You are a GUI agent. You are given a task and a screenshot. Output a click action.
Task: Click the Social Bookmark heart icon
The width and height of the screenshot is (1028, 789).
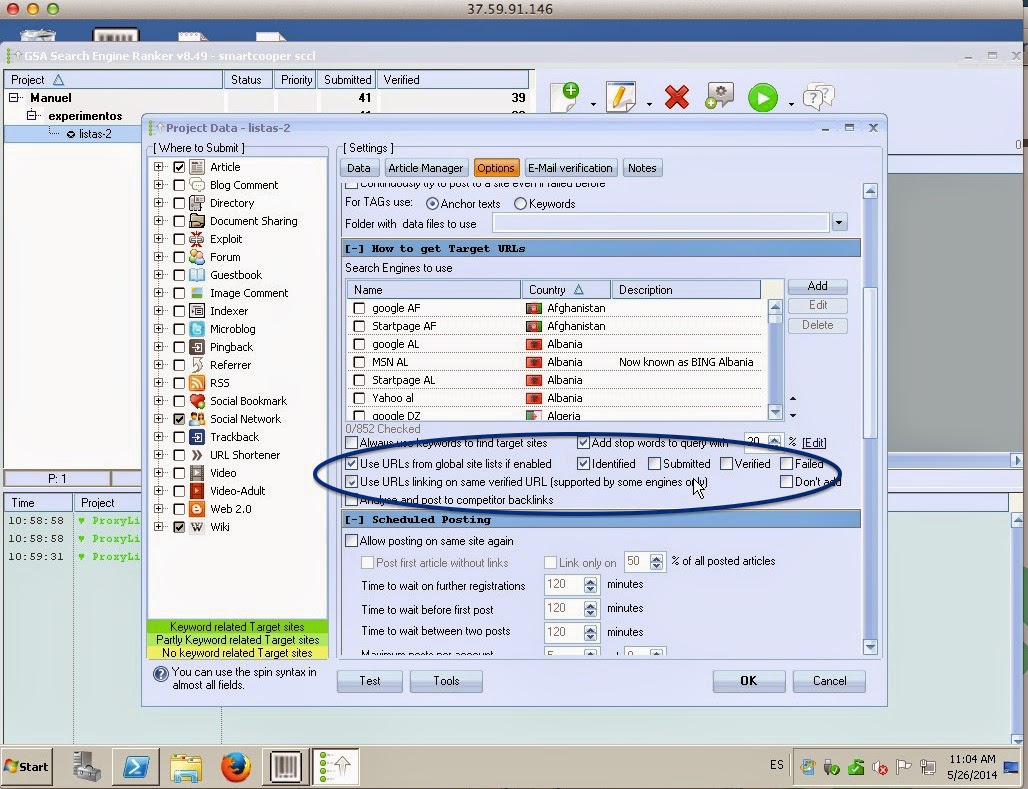pos(197,401)
